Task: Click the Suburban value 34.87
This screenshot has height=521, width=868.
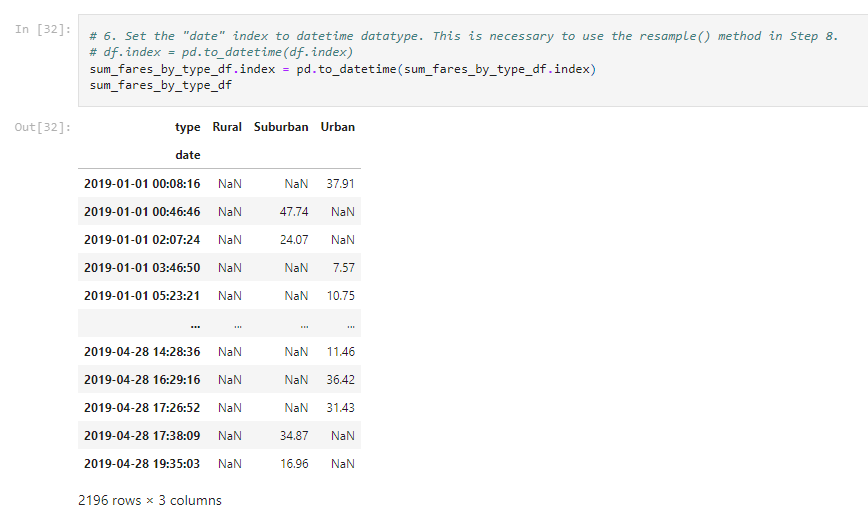Action: click(294, 436)
